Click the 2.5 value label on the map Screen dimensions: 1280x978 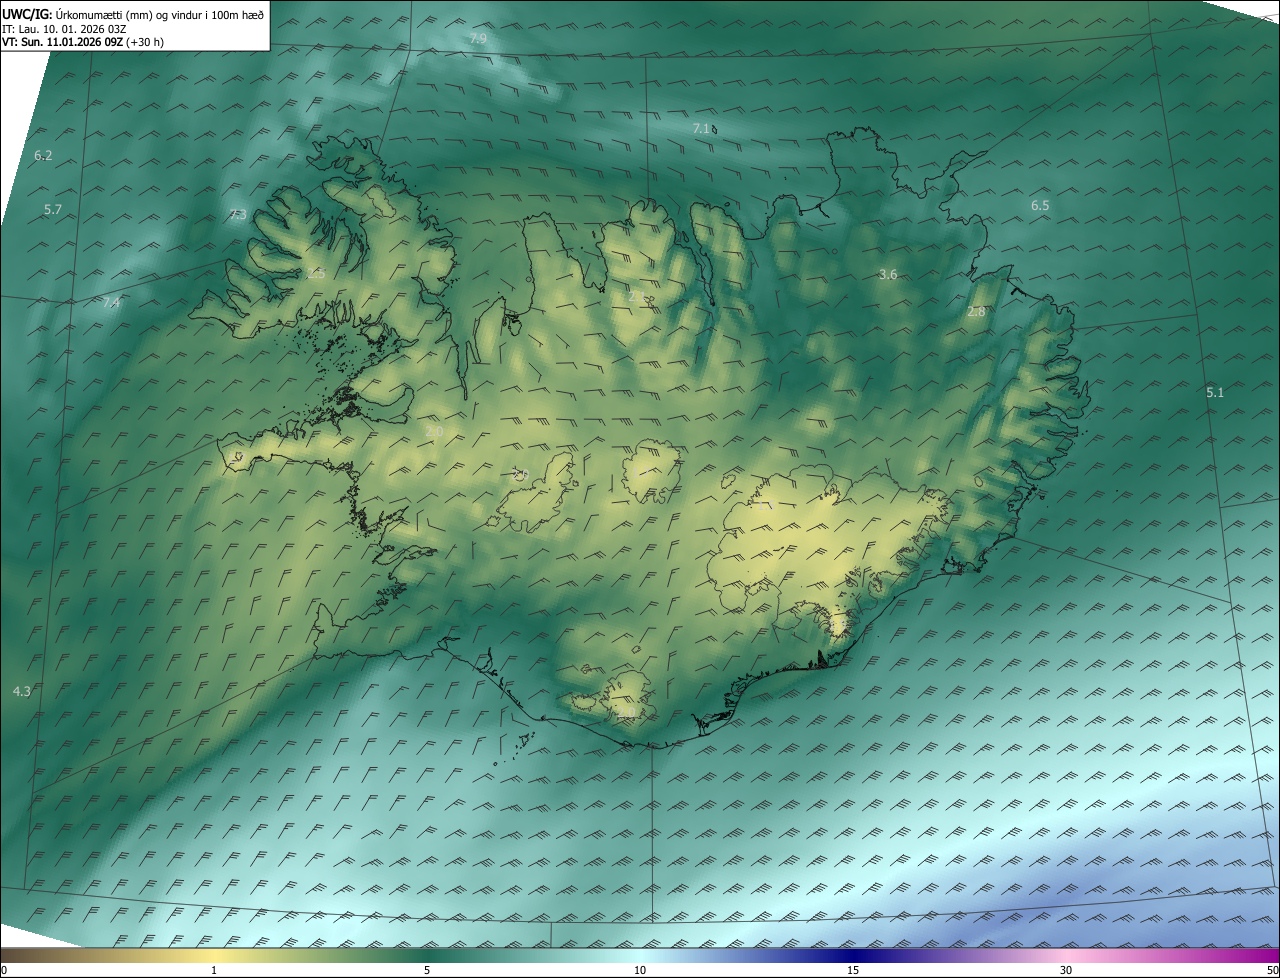pos(316,273)
